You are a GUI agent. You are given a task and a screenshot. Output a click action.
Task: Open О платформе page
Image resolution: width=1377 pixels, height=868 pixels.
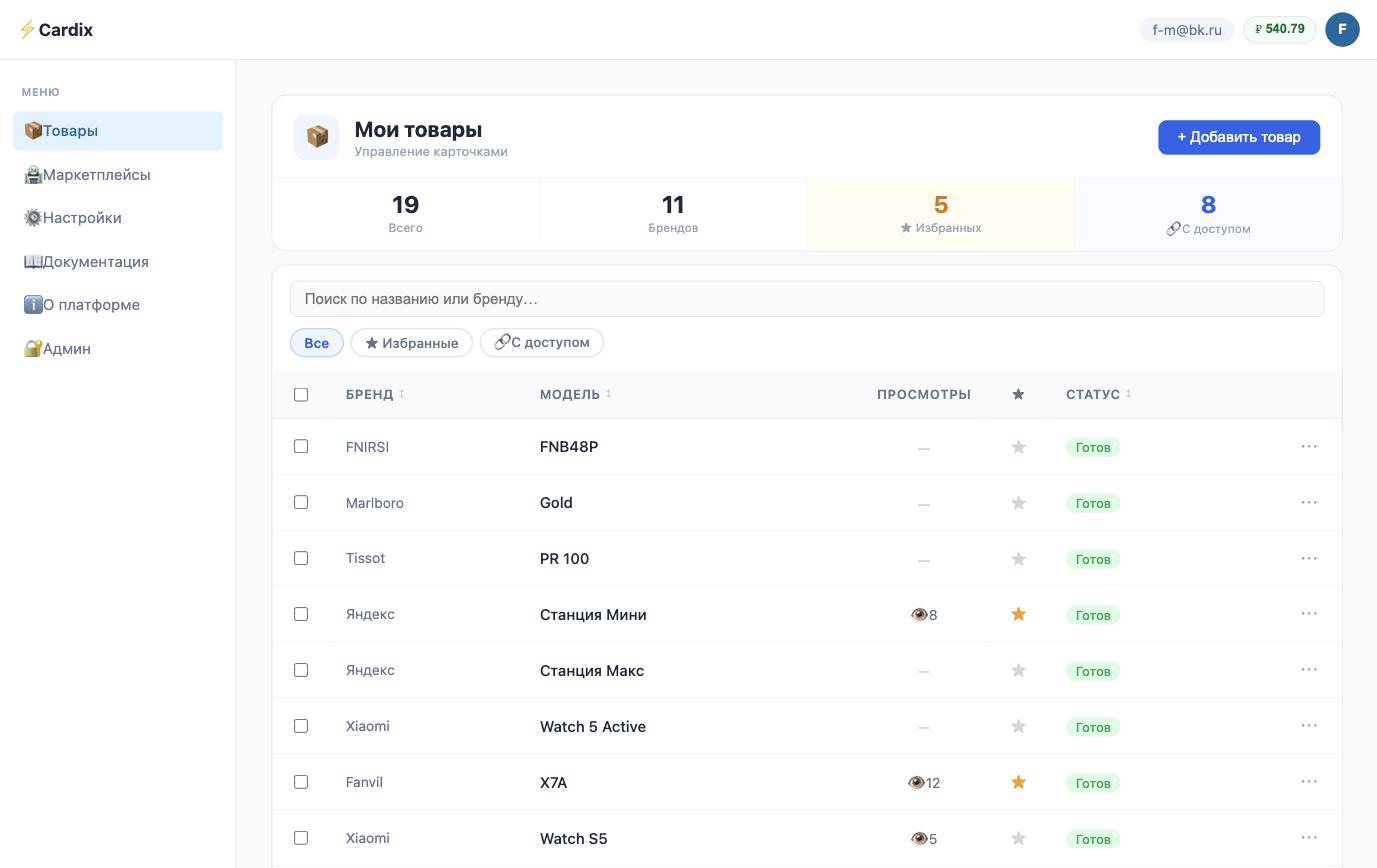pos(117,305)
